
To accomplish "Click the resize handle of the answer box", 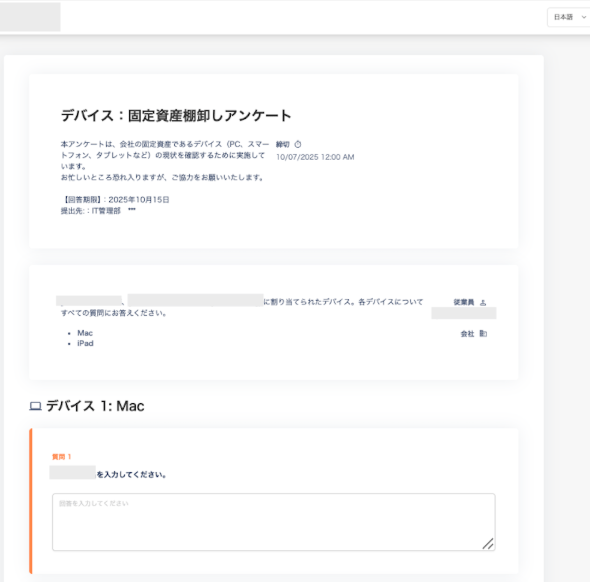I will [488, 544].
